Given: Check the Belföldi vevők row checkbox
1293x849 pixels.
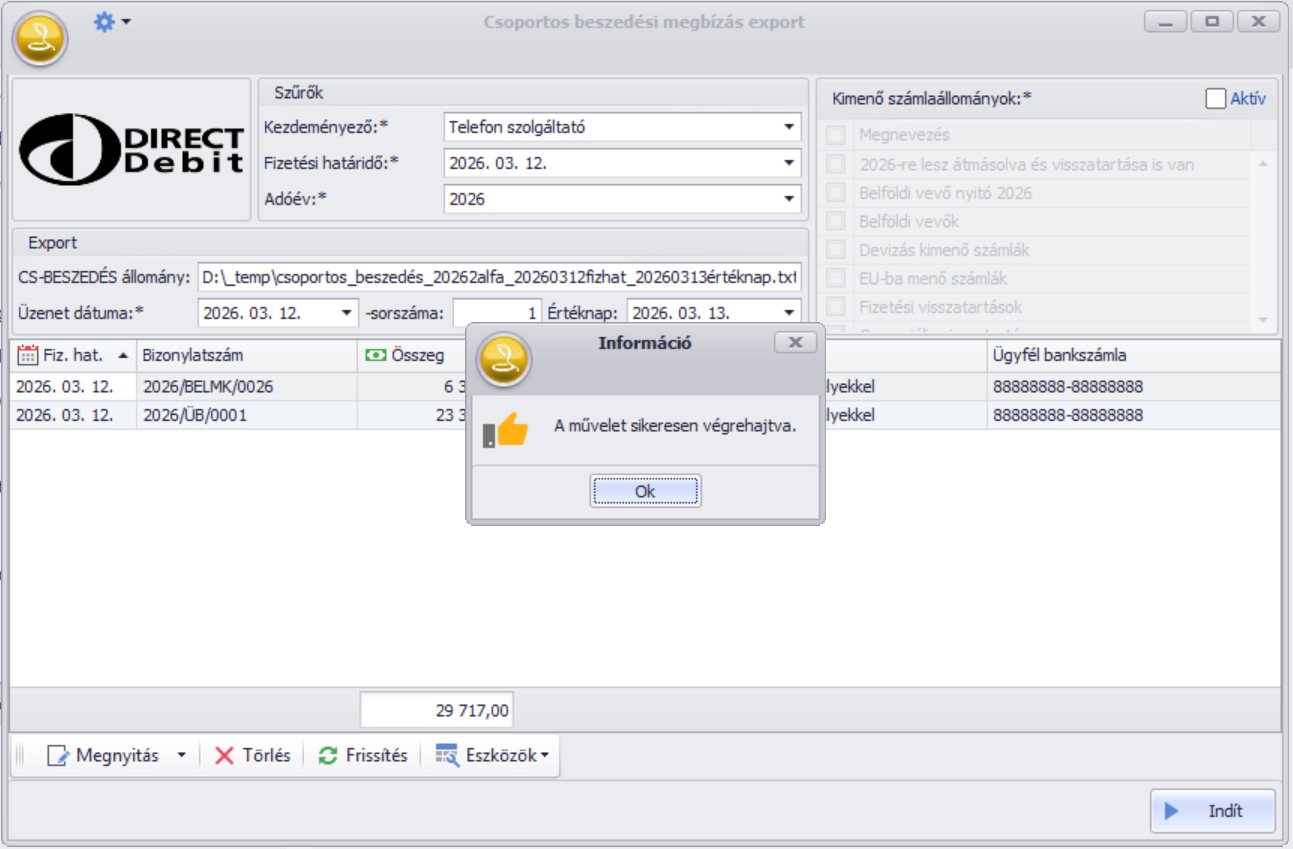Looking at the screenshot, I should coord(835,221).
